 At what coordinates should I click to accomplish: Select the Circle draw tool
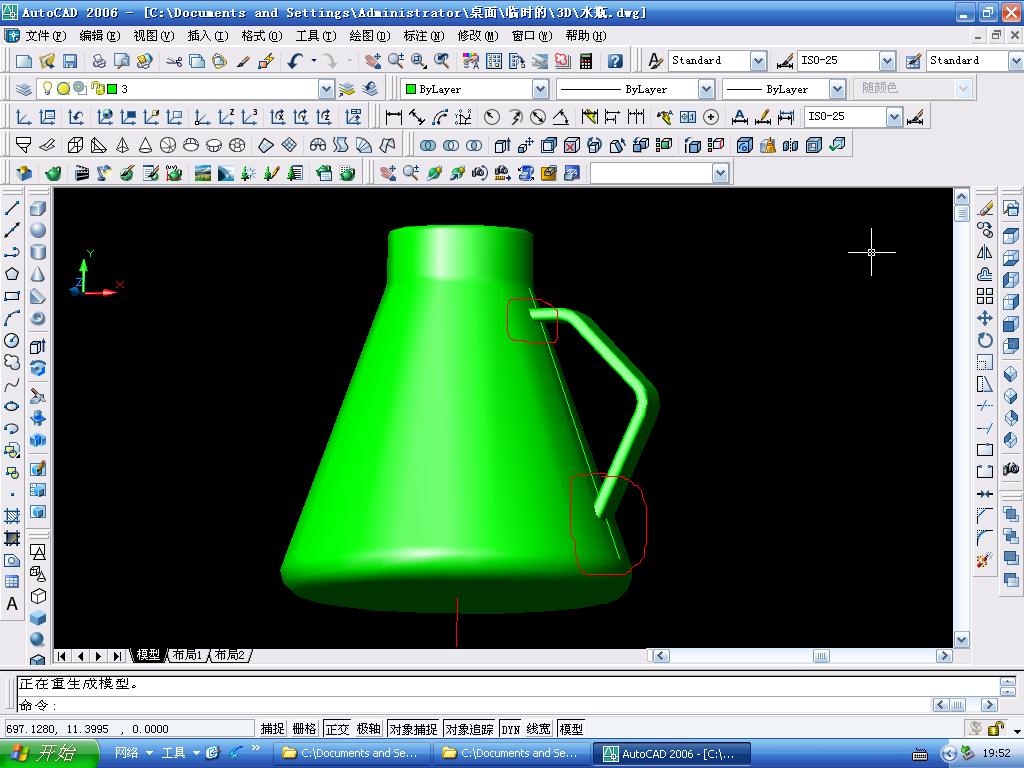[12, 340]
